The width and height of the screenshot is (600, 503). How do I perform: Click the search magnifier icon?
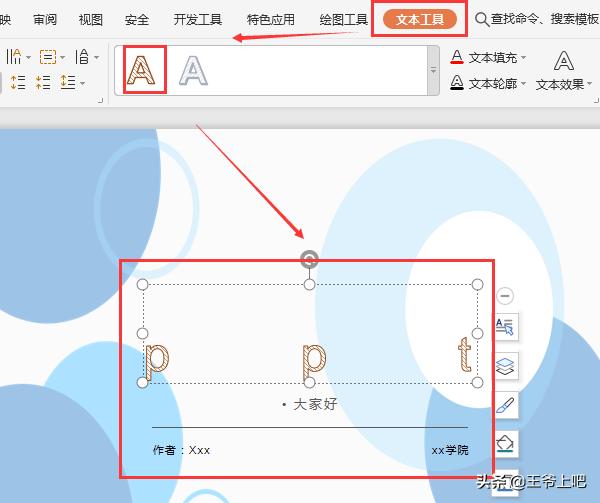tap(482, 19)
